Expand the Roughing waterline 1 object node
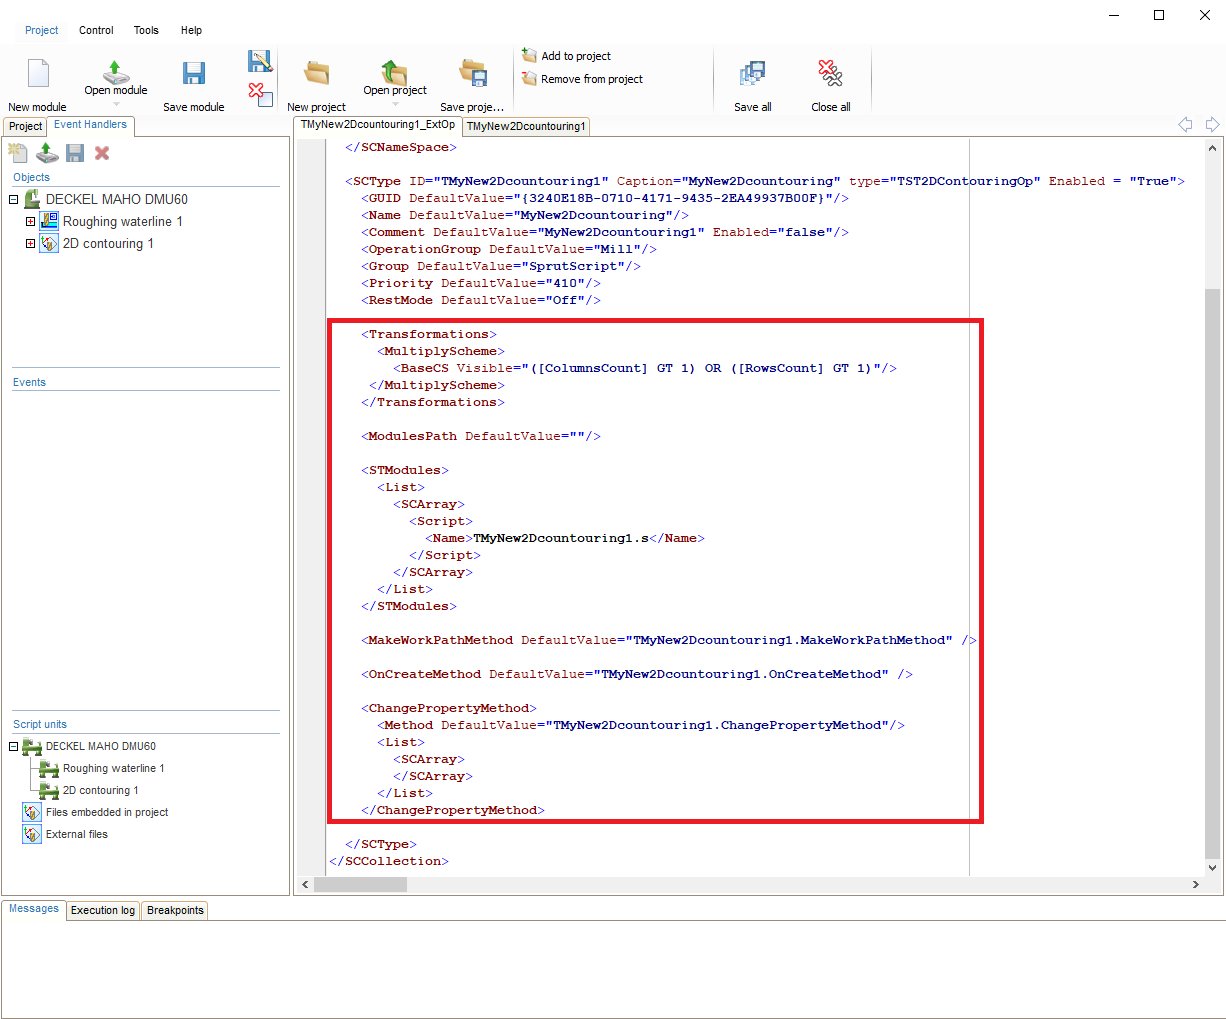This screenshot has height=1019, width=1226. point(30,222)
